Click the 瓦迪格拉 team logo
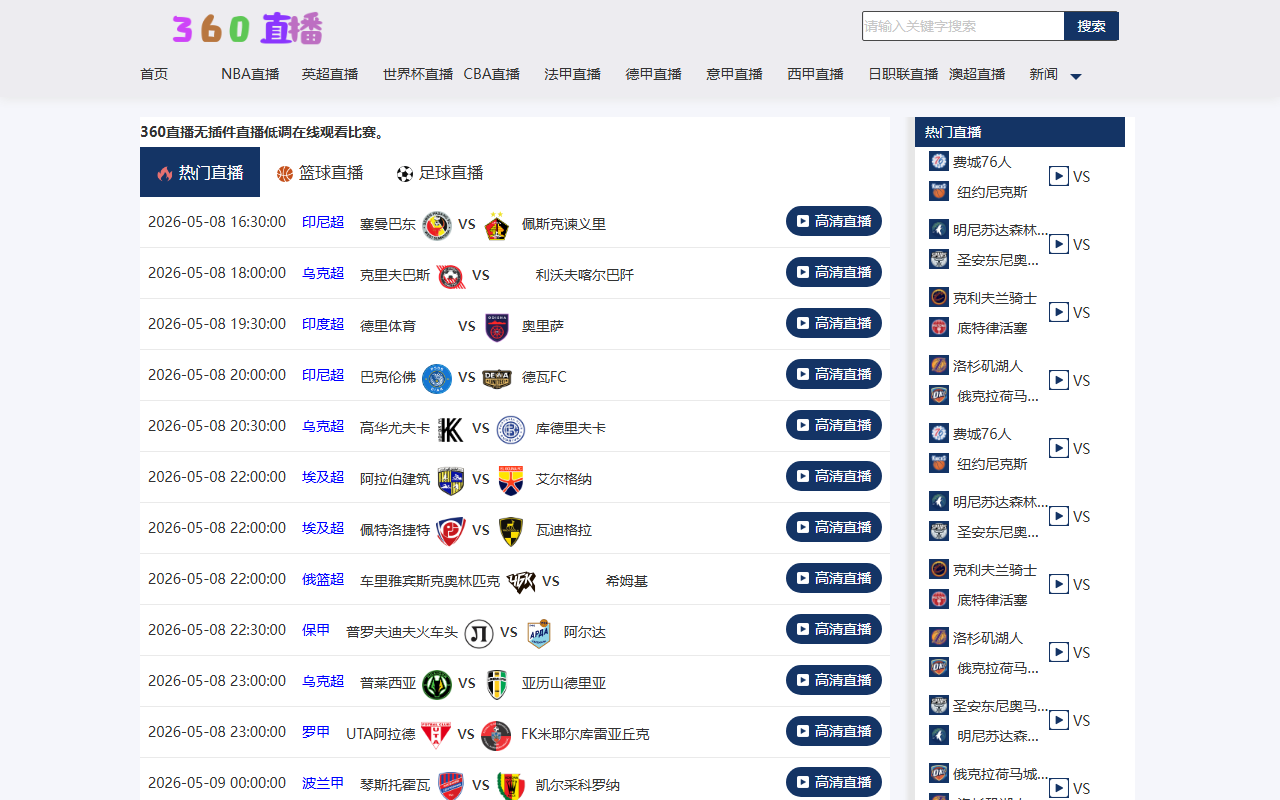This screenshot has width=1280, height=800. [511, 532]
